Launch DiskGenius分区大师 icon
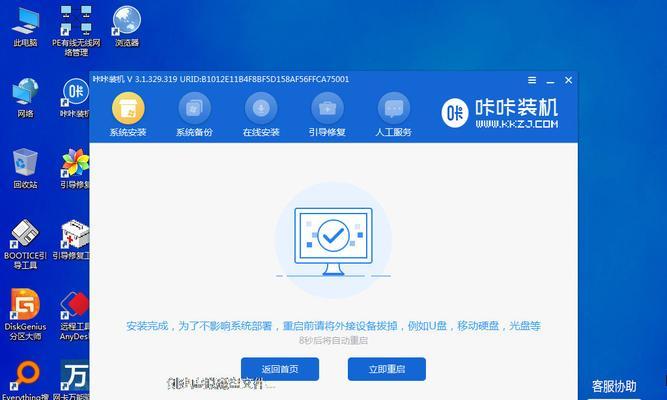 click(x=25, y=315)
